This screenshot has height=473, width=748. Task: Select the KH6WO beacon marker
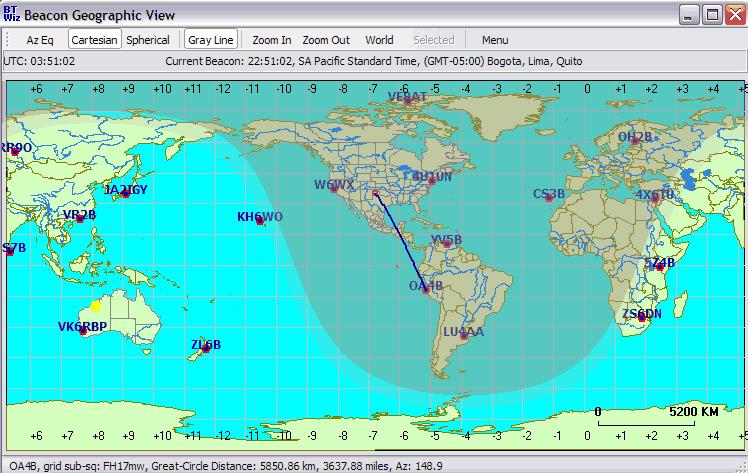coord(260,221)
